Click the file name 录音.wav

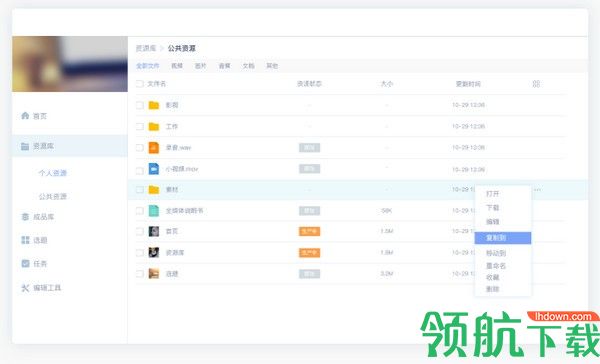(x=178, y=147)
